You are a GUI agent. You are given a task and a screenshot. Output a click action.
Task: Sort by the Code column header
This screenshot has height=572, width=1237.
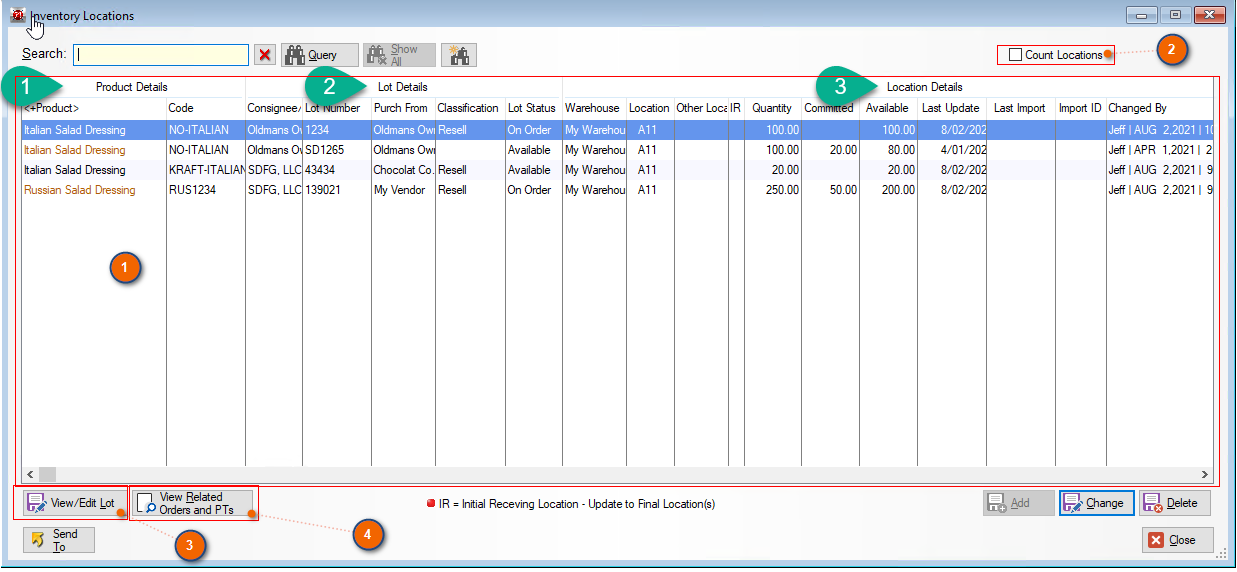point(205,108)
